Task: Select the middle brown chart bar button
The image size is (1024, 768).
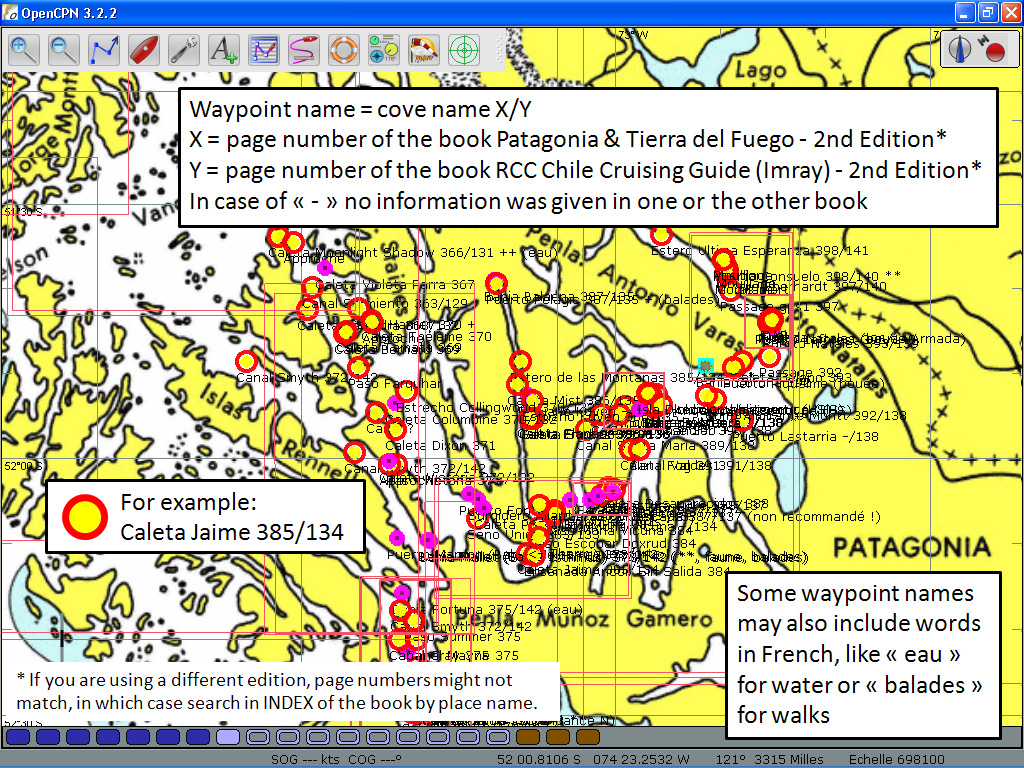Action: [558, 737]
